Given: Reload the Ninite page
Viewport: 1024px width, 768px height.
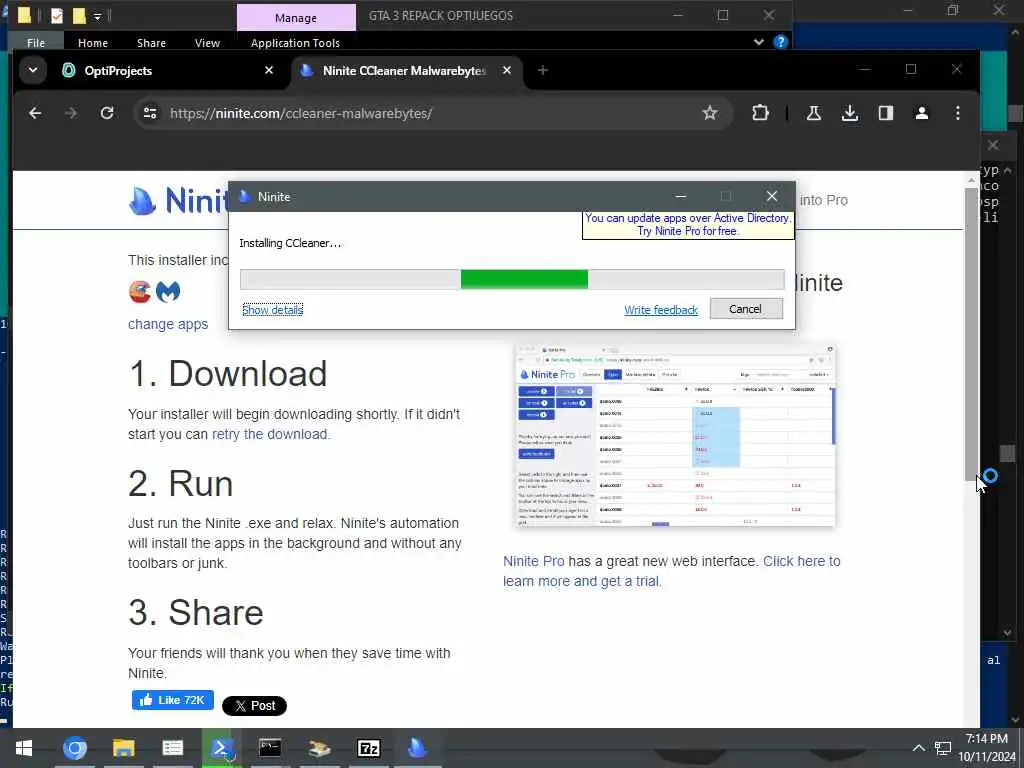Looking at the screenshot, I should [x=107, y=113].
